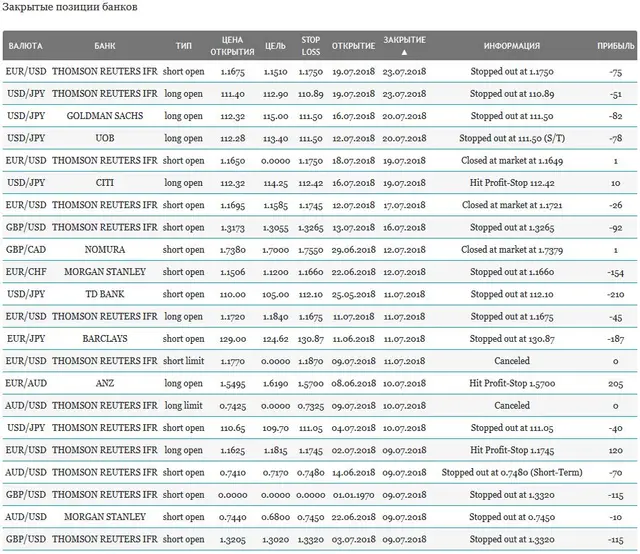Viewport: 640px width, 554px height.
Task: Click opening date 25.05.2018
Action: pos(353,294)
